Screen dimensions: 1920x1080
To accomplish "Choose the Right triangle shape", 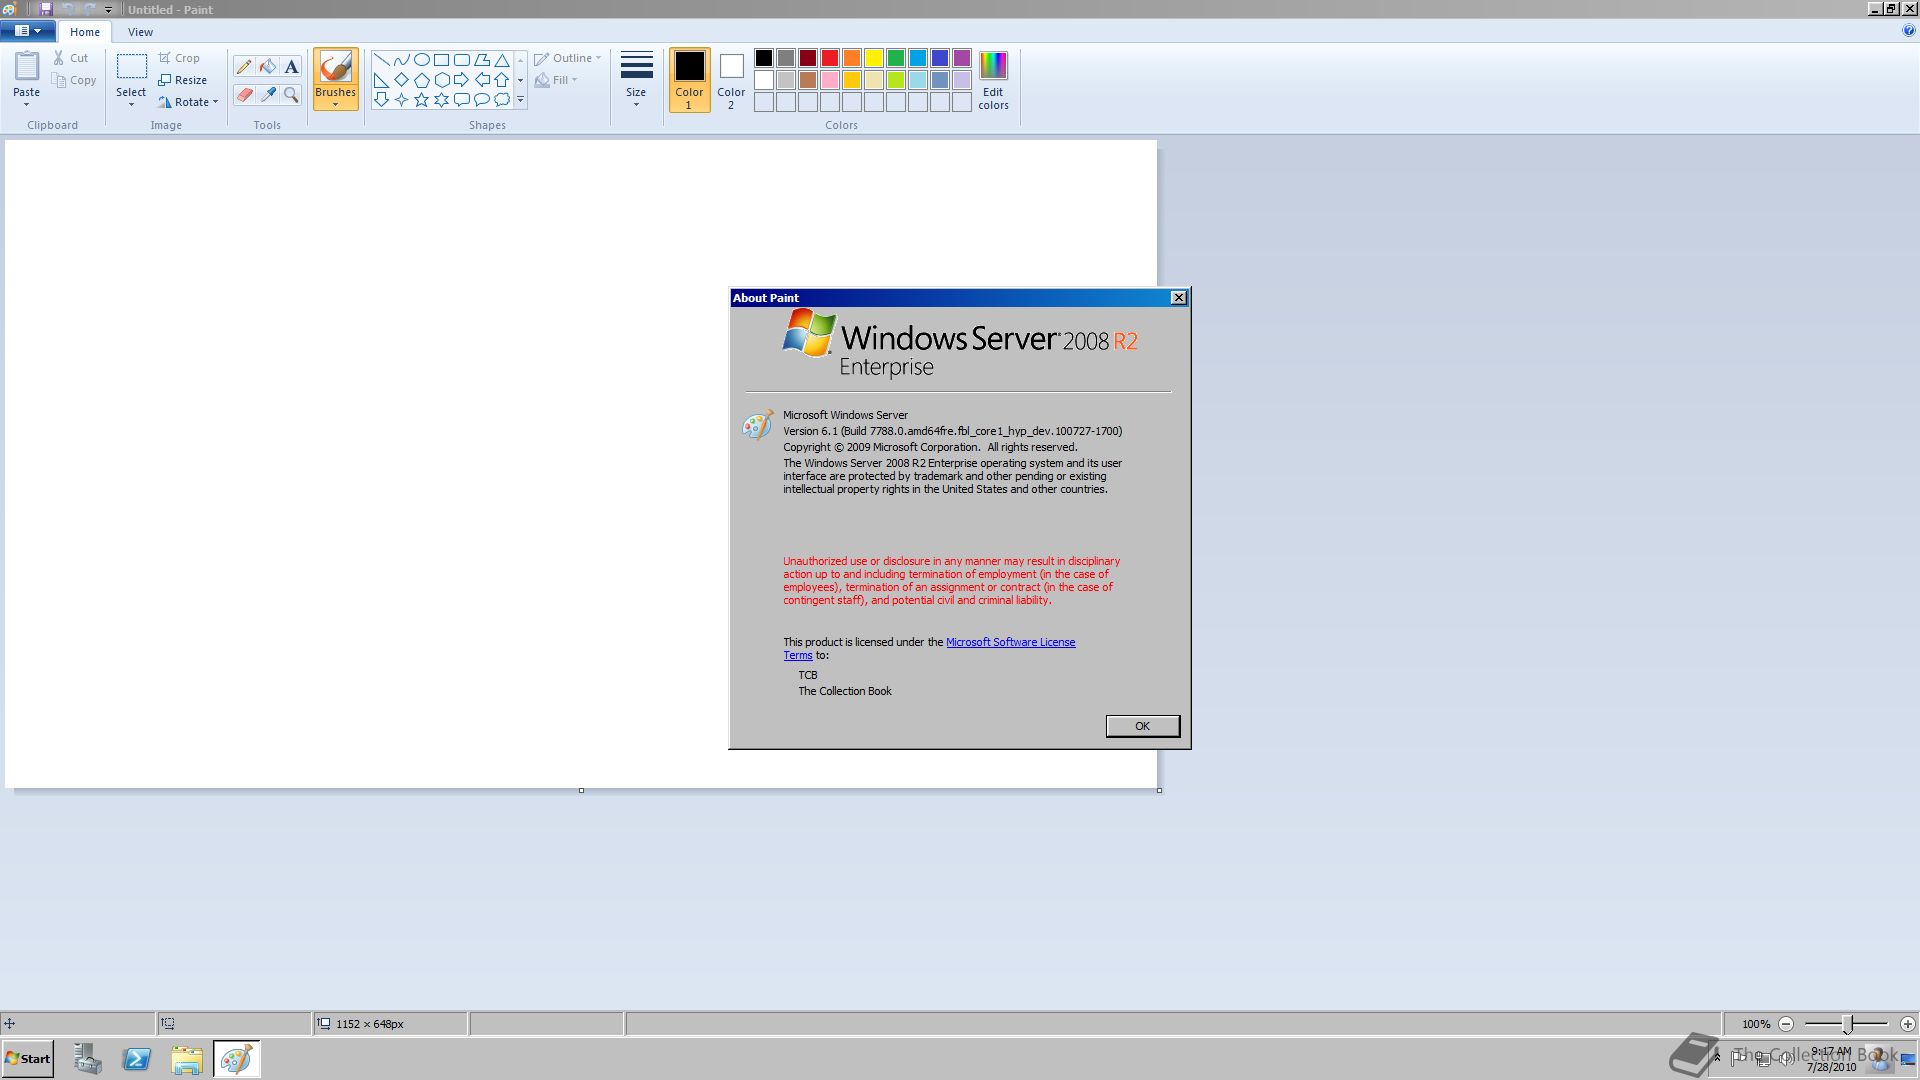I will pos(382,80).
